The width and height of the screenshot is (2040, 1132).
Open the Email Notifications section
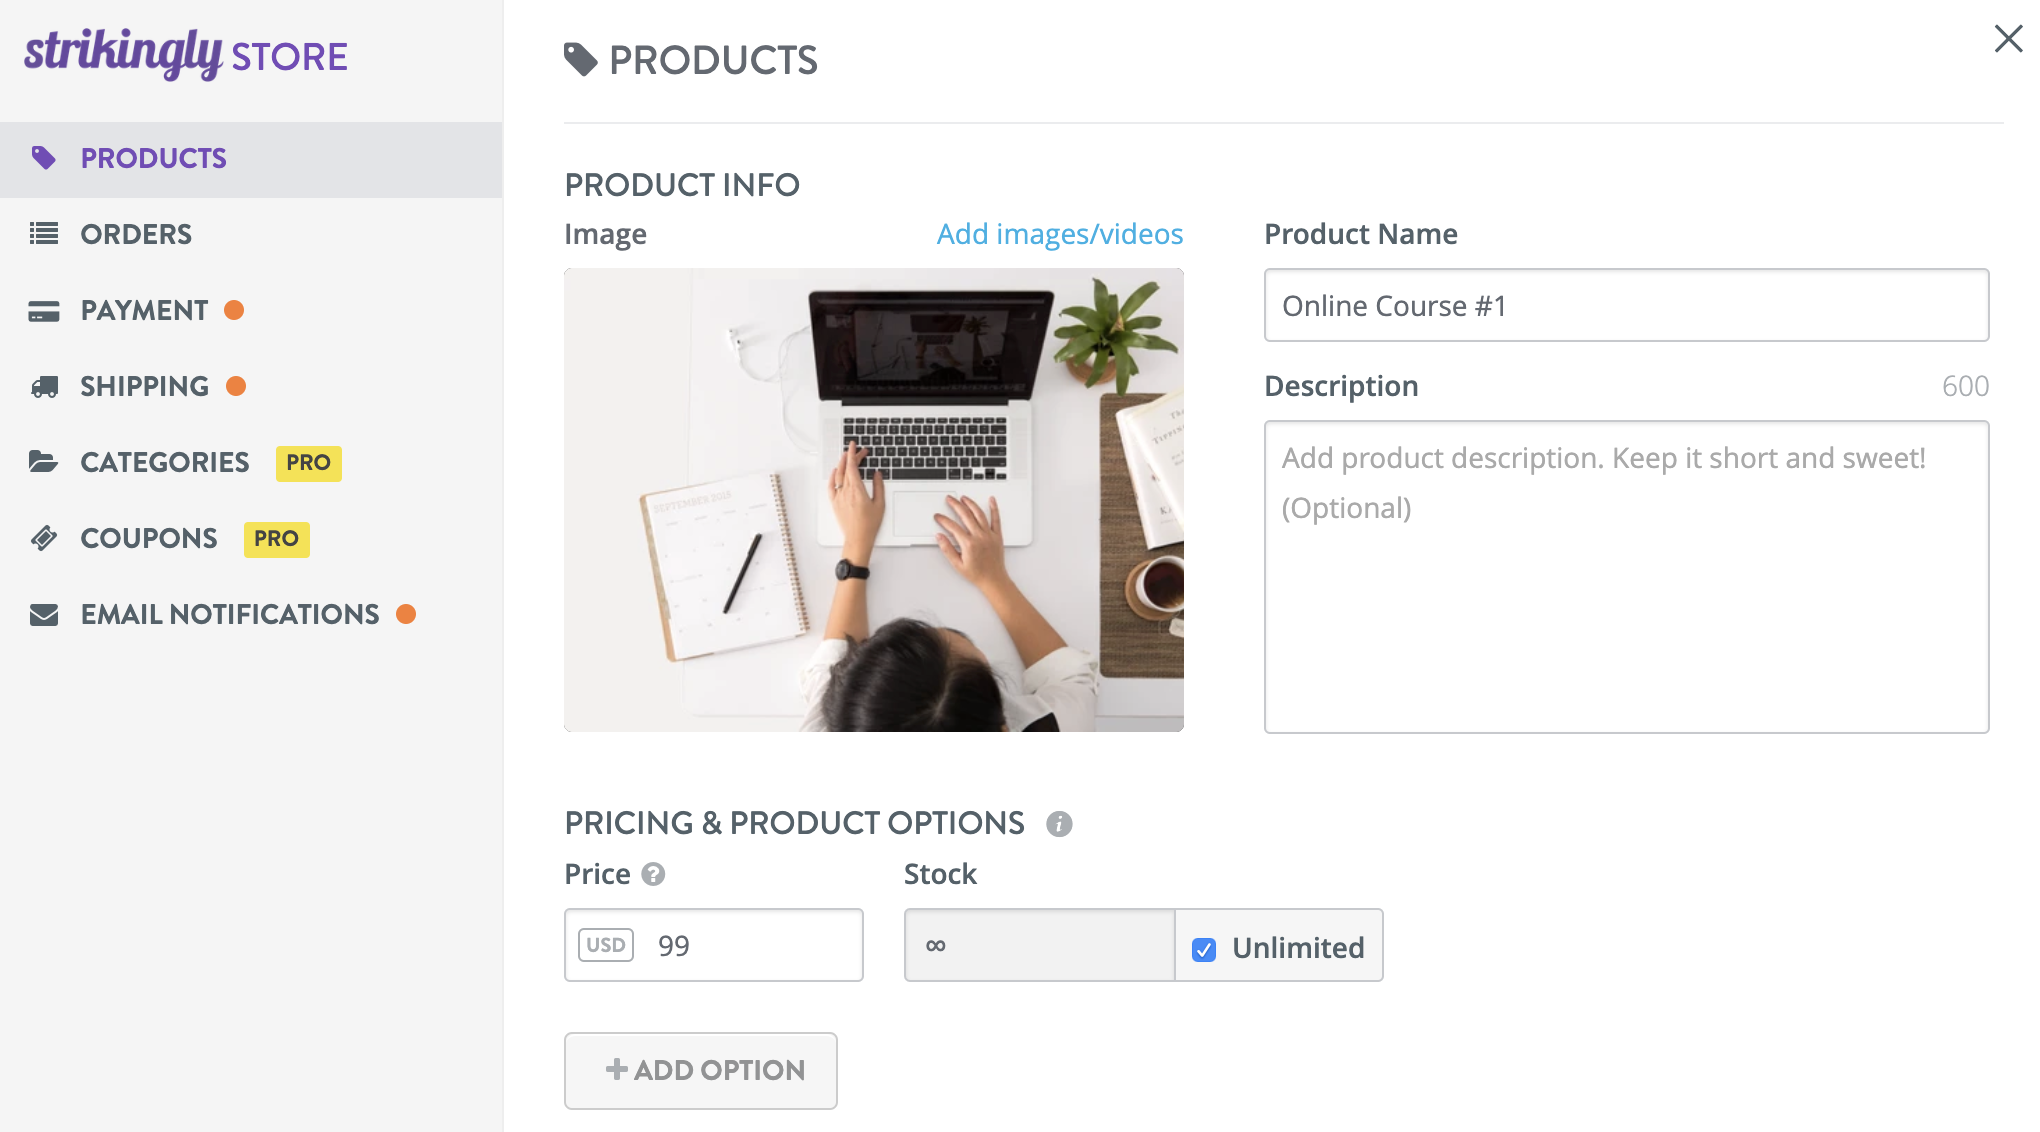click(229, 614)
